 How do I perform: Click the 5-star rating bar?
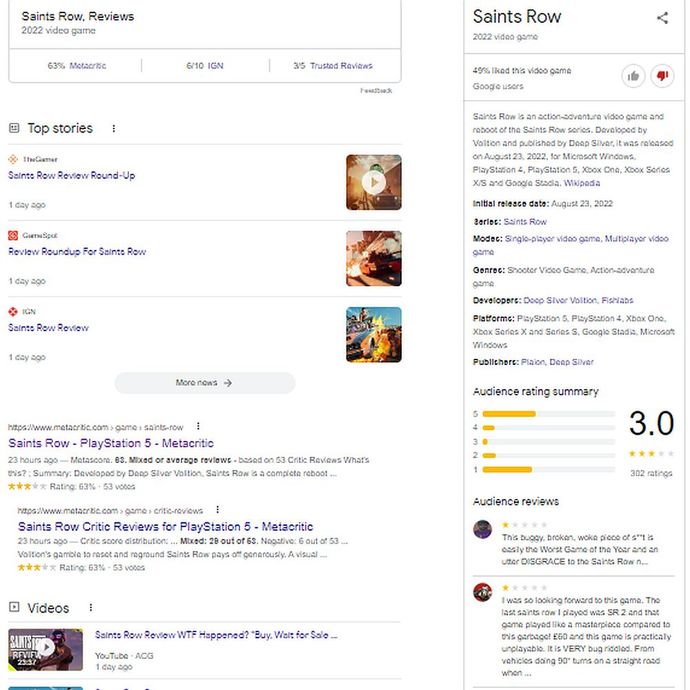[x=548, y=414]
